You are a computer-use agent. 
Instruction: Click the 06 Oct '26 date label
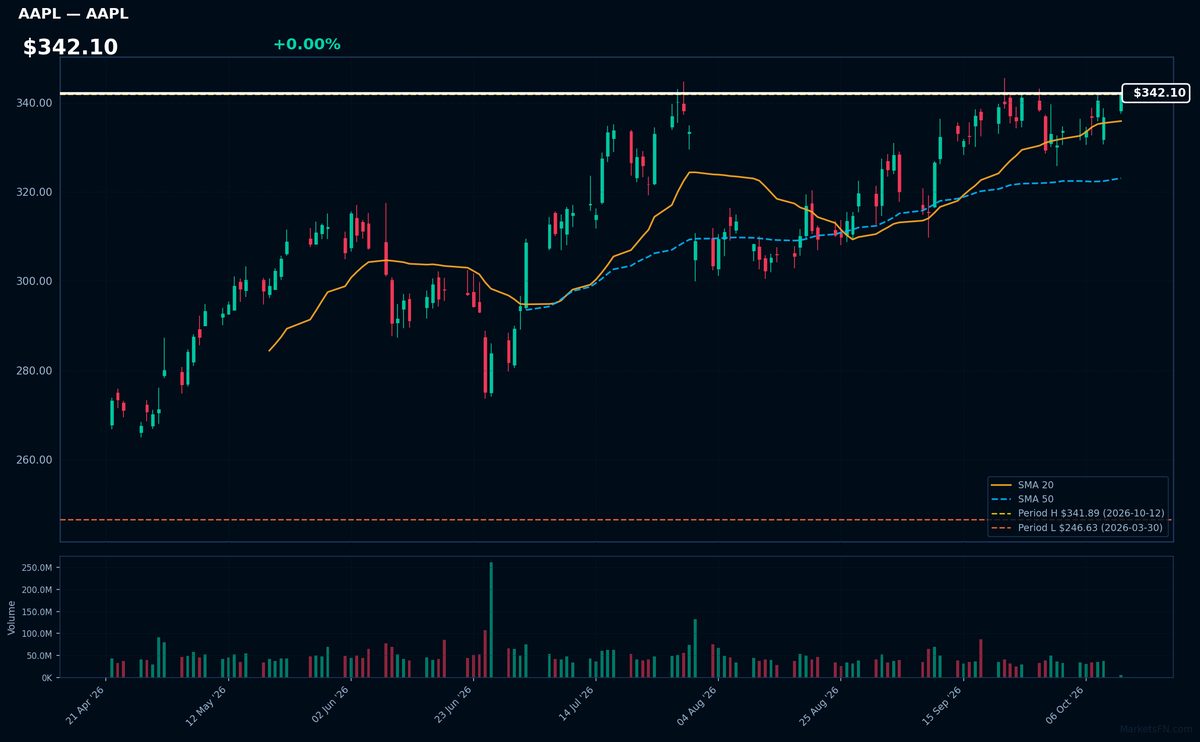point(1064,706)
